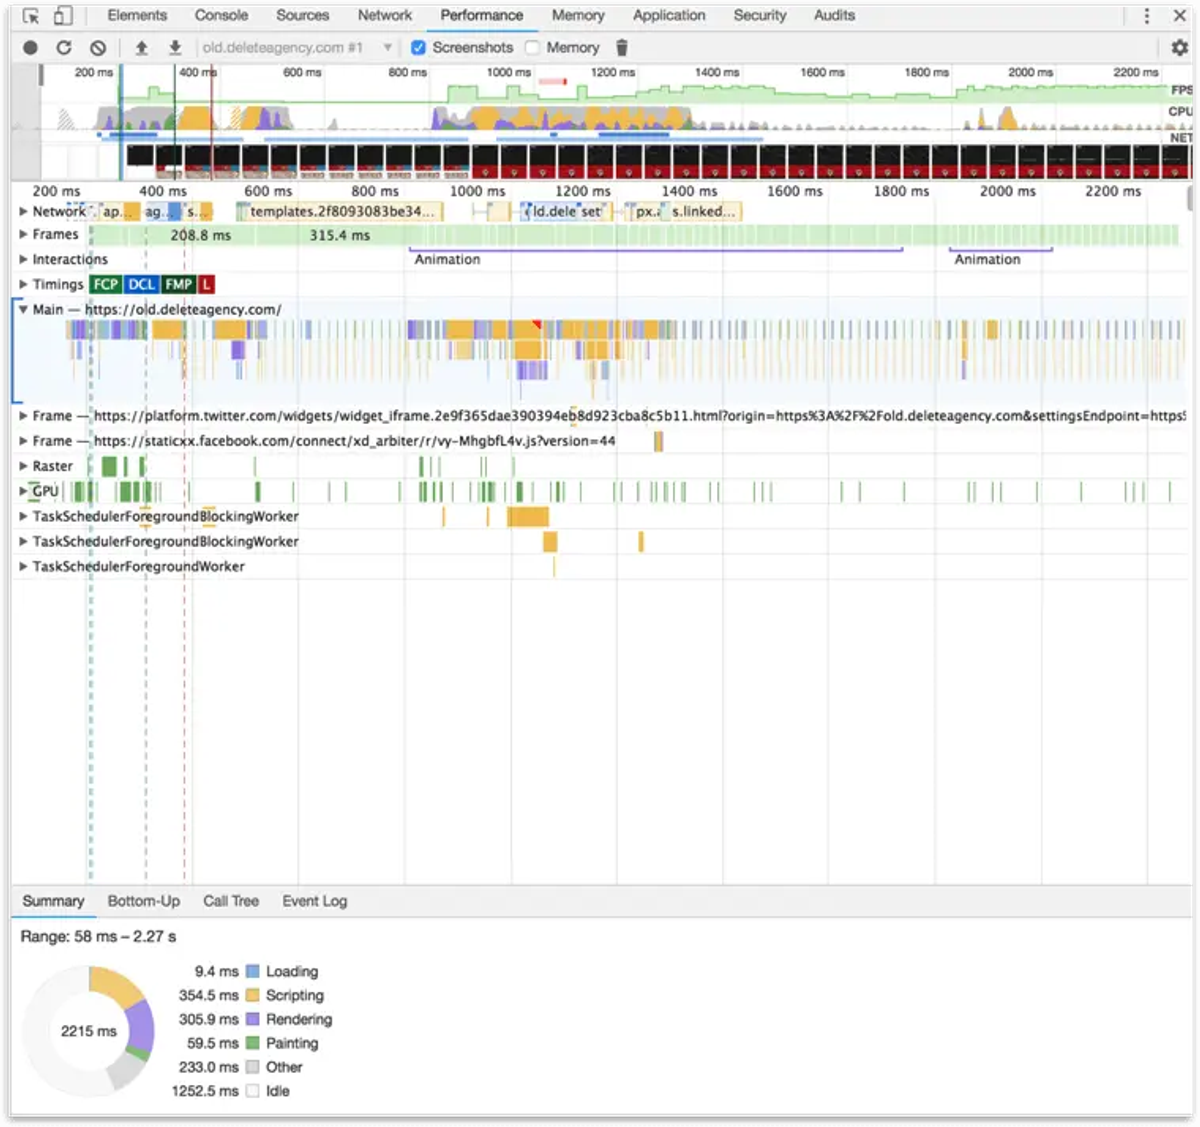The width and height of the screenshot is (1200, 1127).
Task: Click the Record button in Performance toolbar
Action: click(x=30, y=47)
